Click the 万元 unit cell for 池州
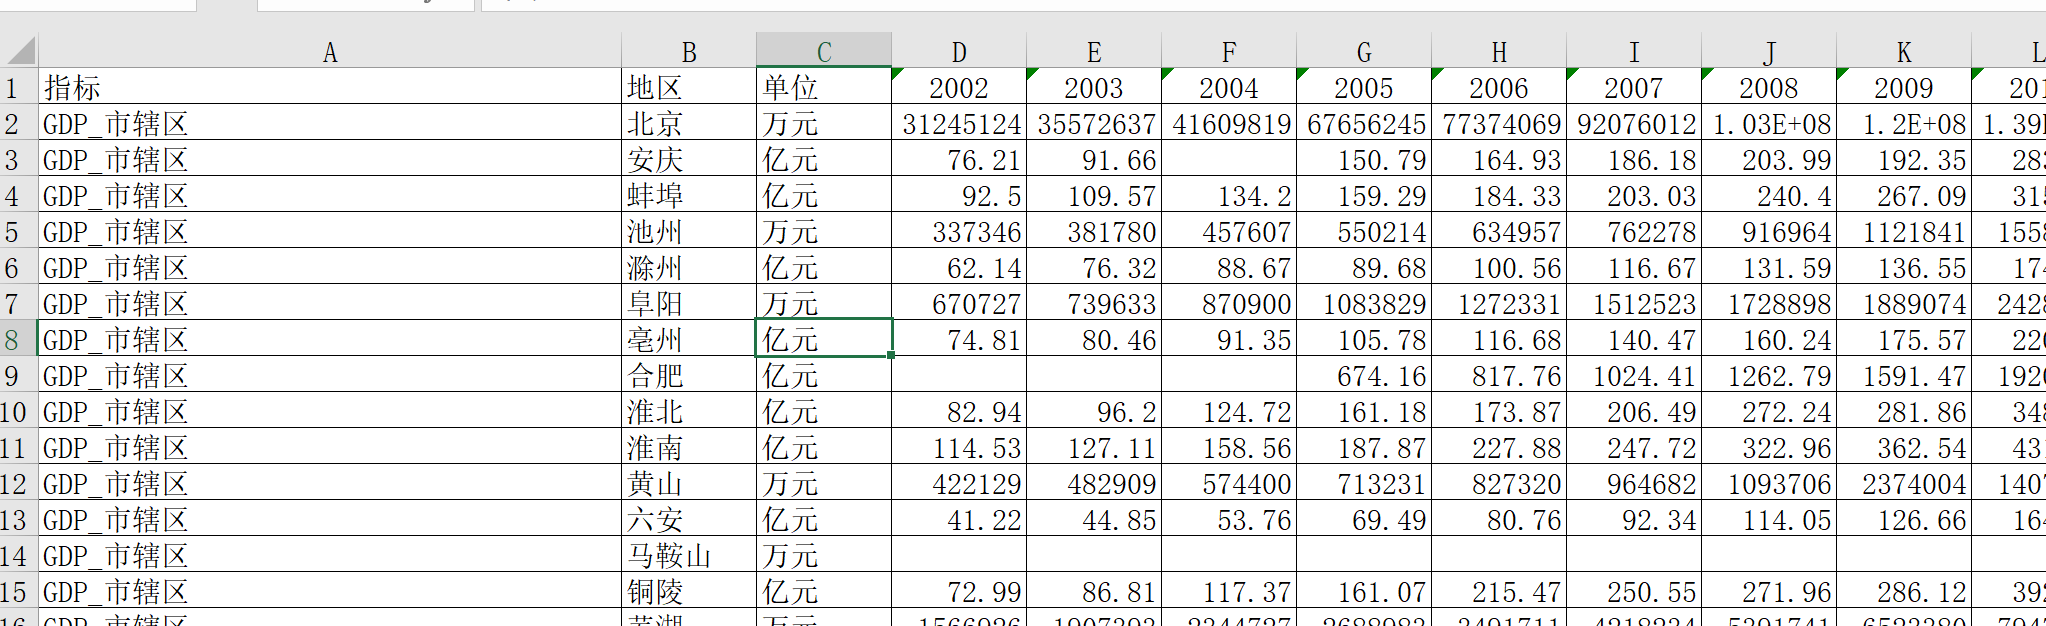Screen dimensions: 2046x626 click(x=824, y=231)
